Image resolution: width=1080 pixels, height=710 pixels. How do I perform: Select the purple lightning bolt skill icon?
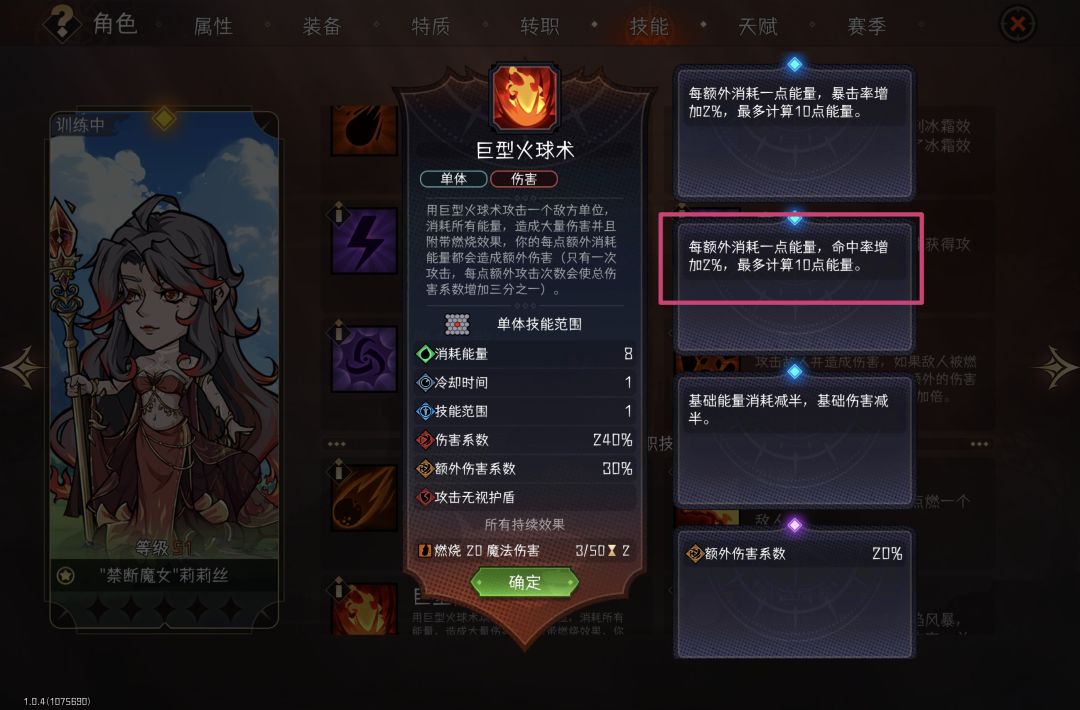[364, 241]
